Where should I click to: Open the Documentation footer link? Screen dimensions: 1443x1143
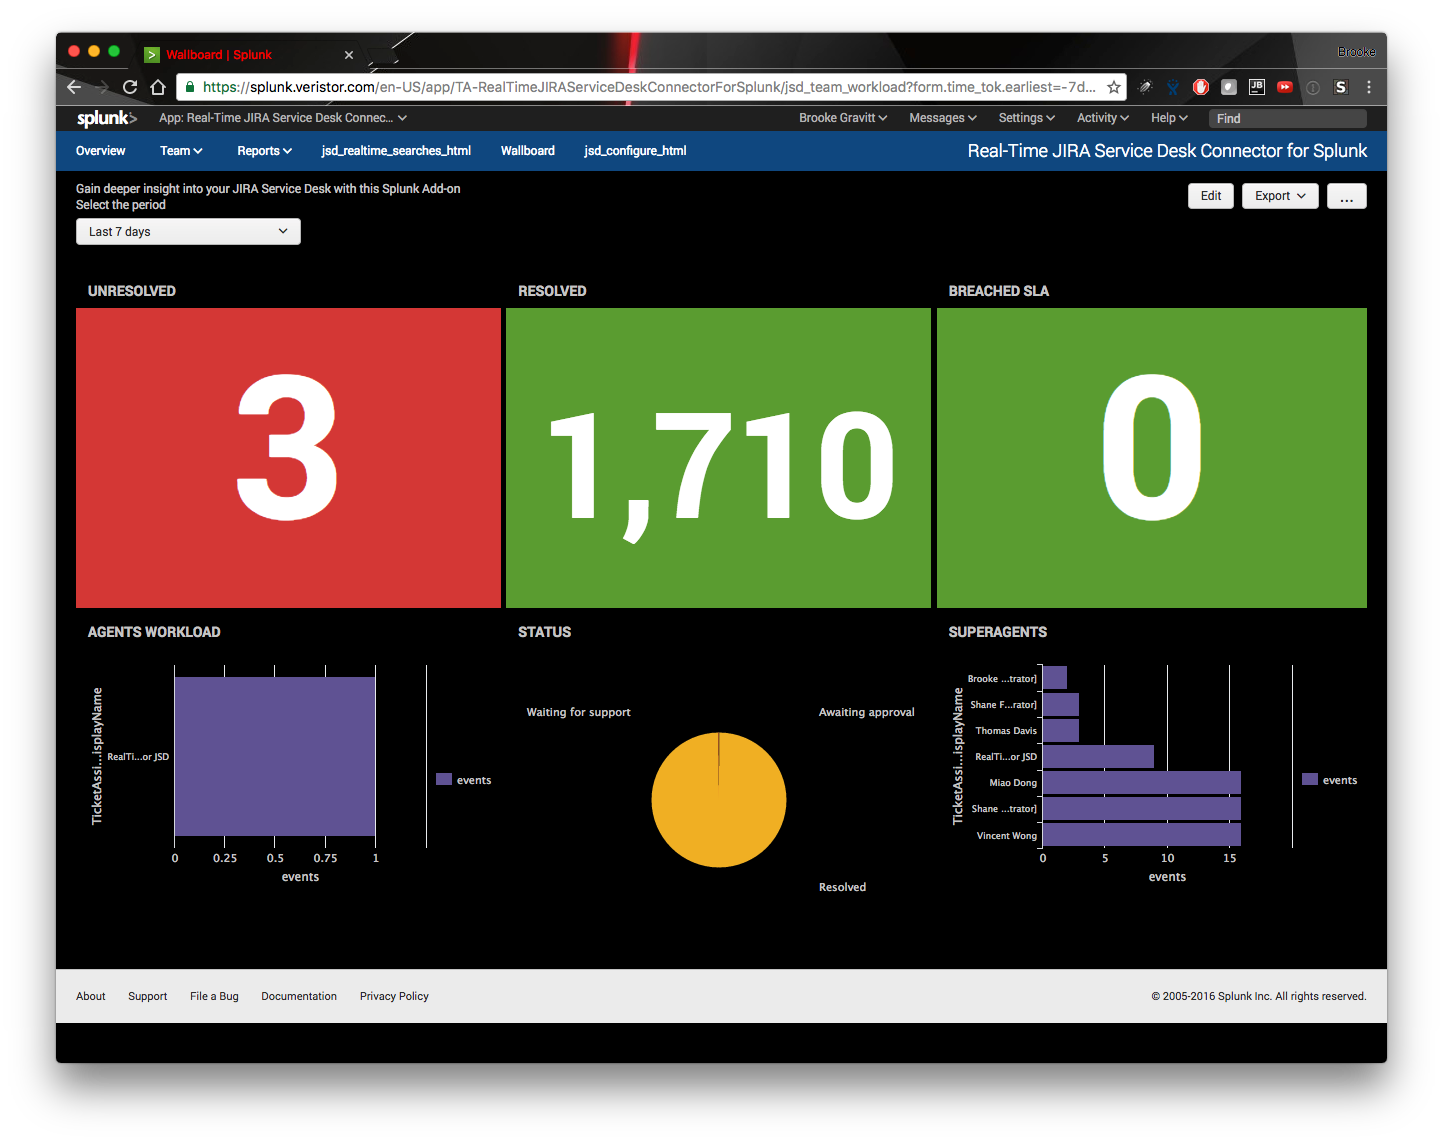click(x=299, y=996)
